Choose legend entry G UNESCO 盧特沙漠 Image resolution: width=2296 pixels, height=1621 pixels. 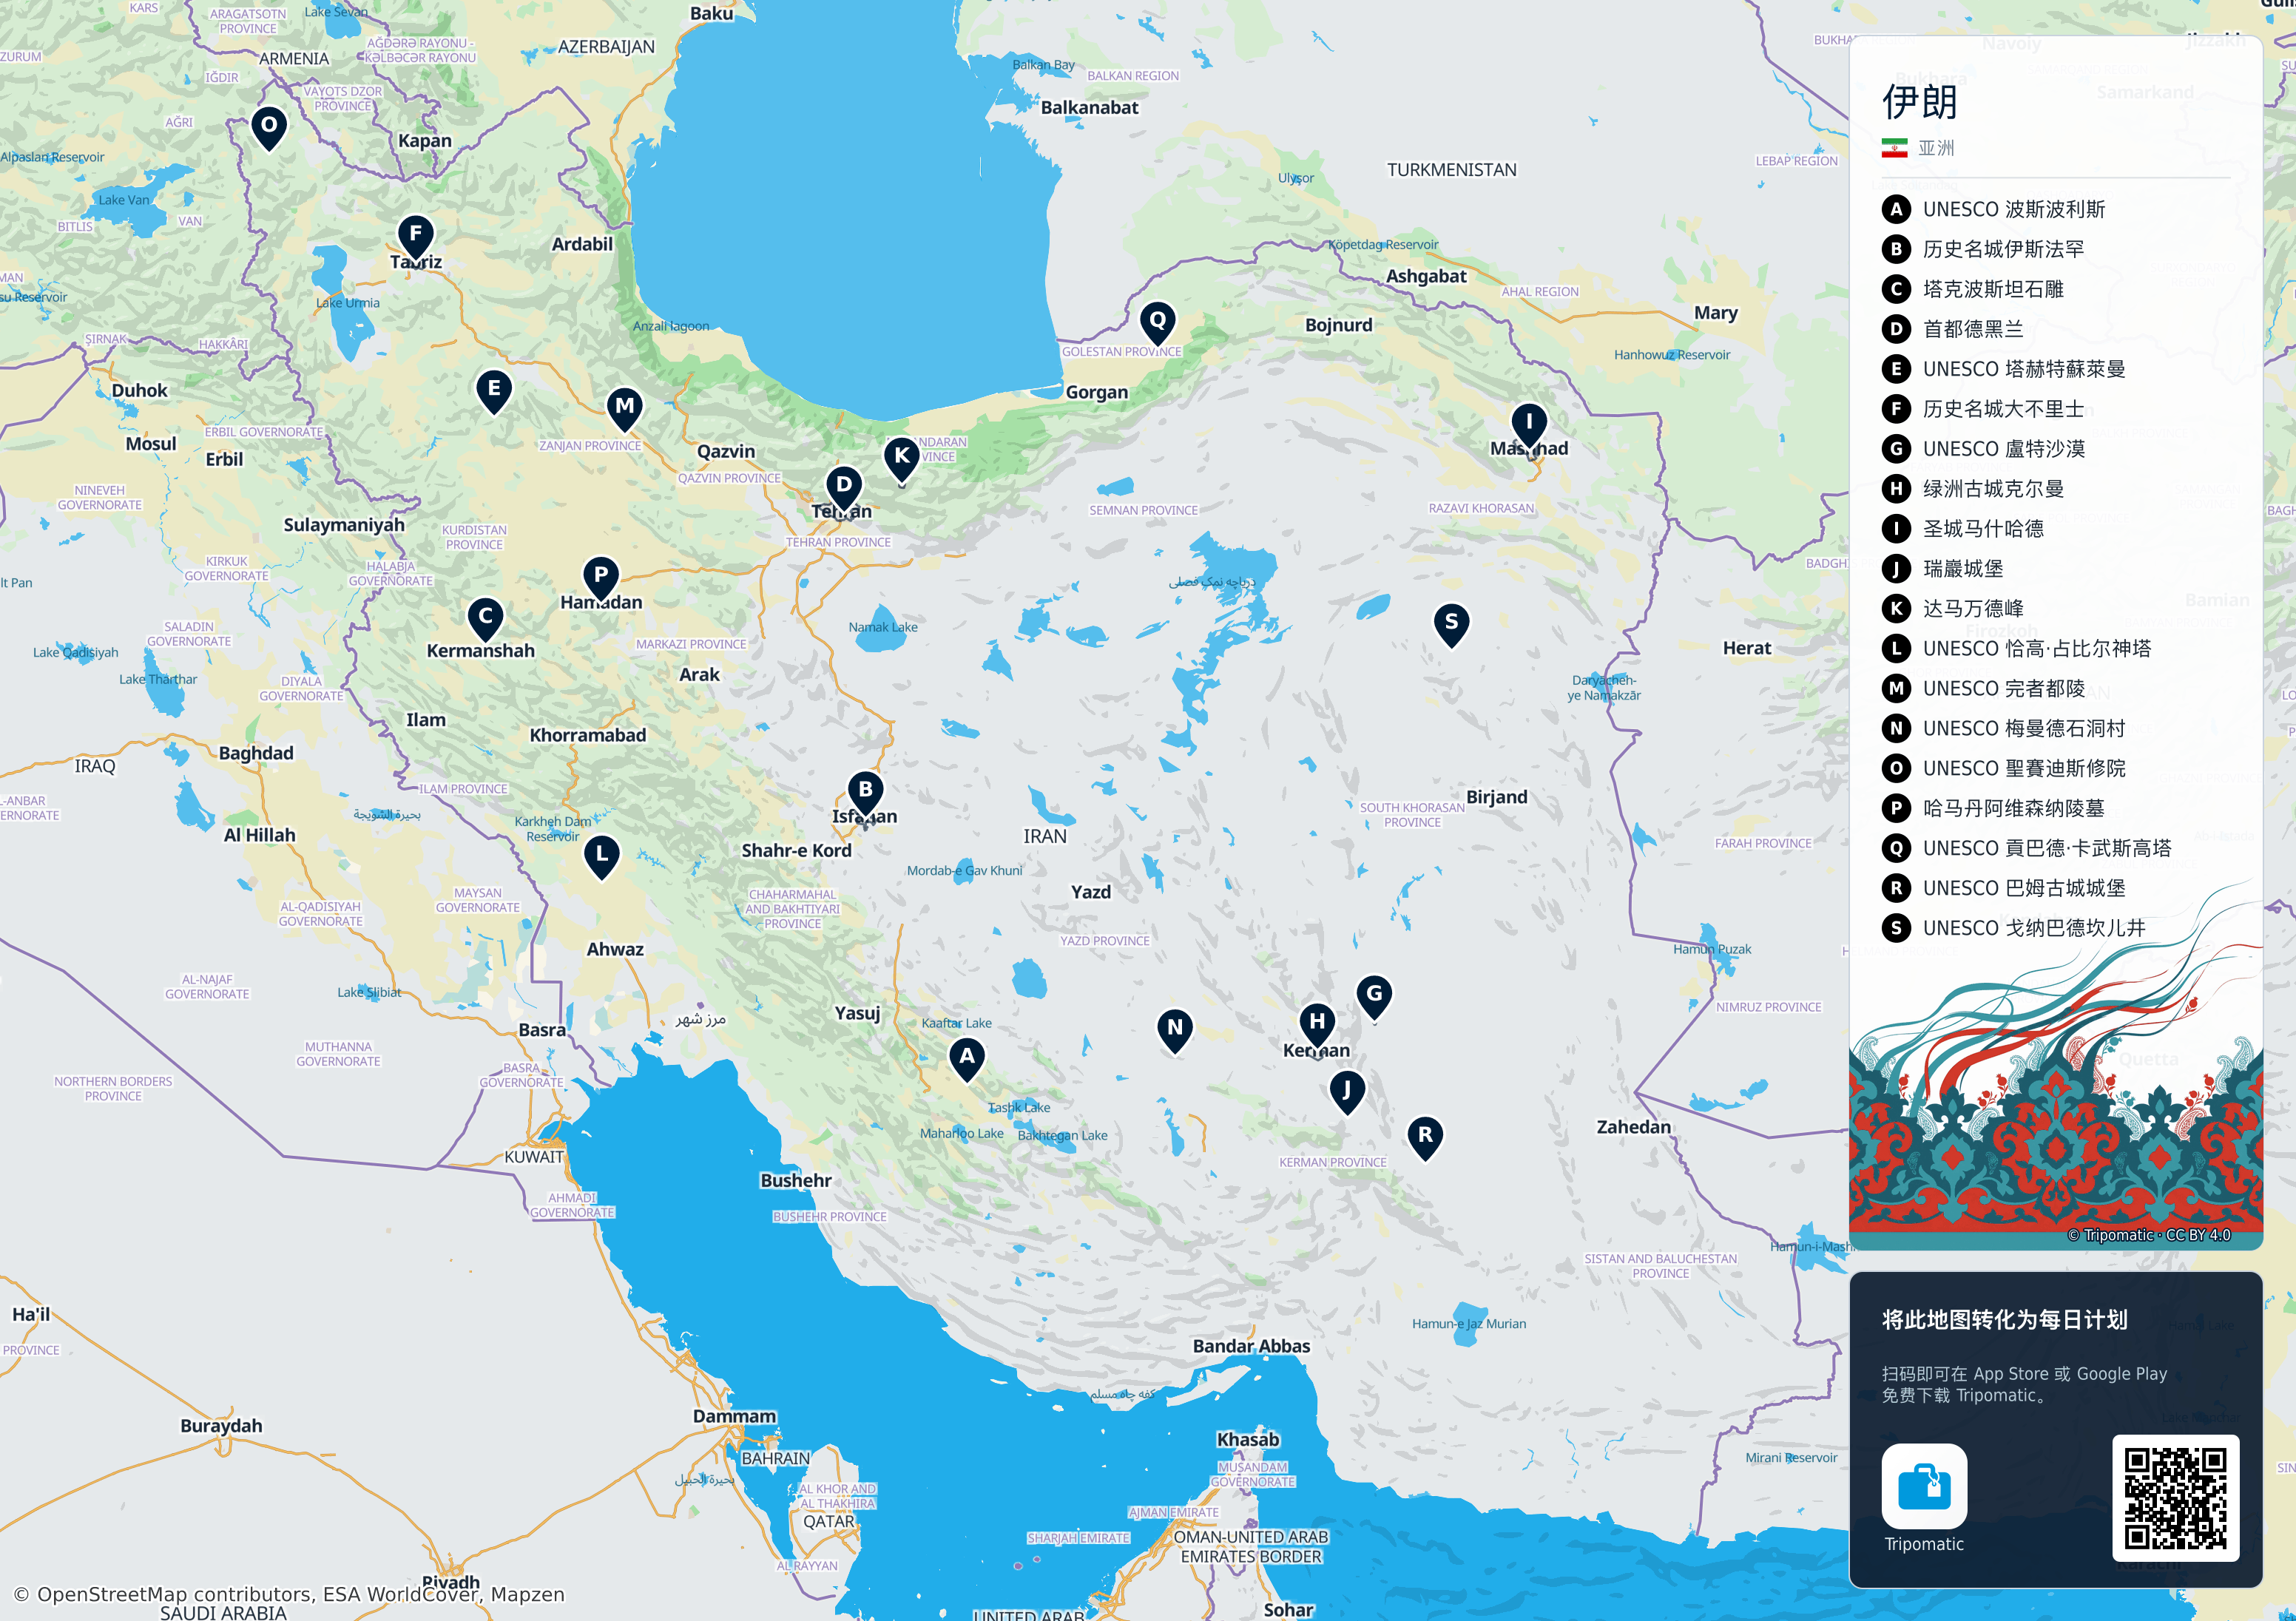pos(1984,449)
